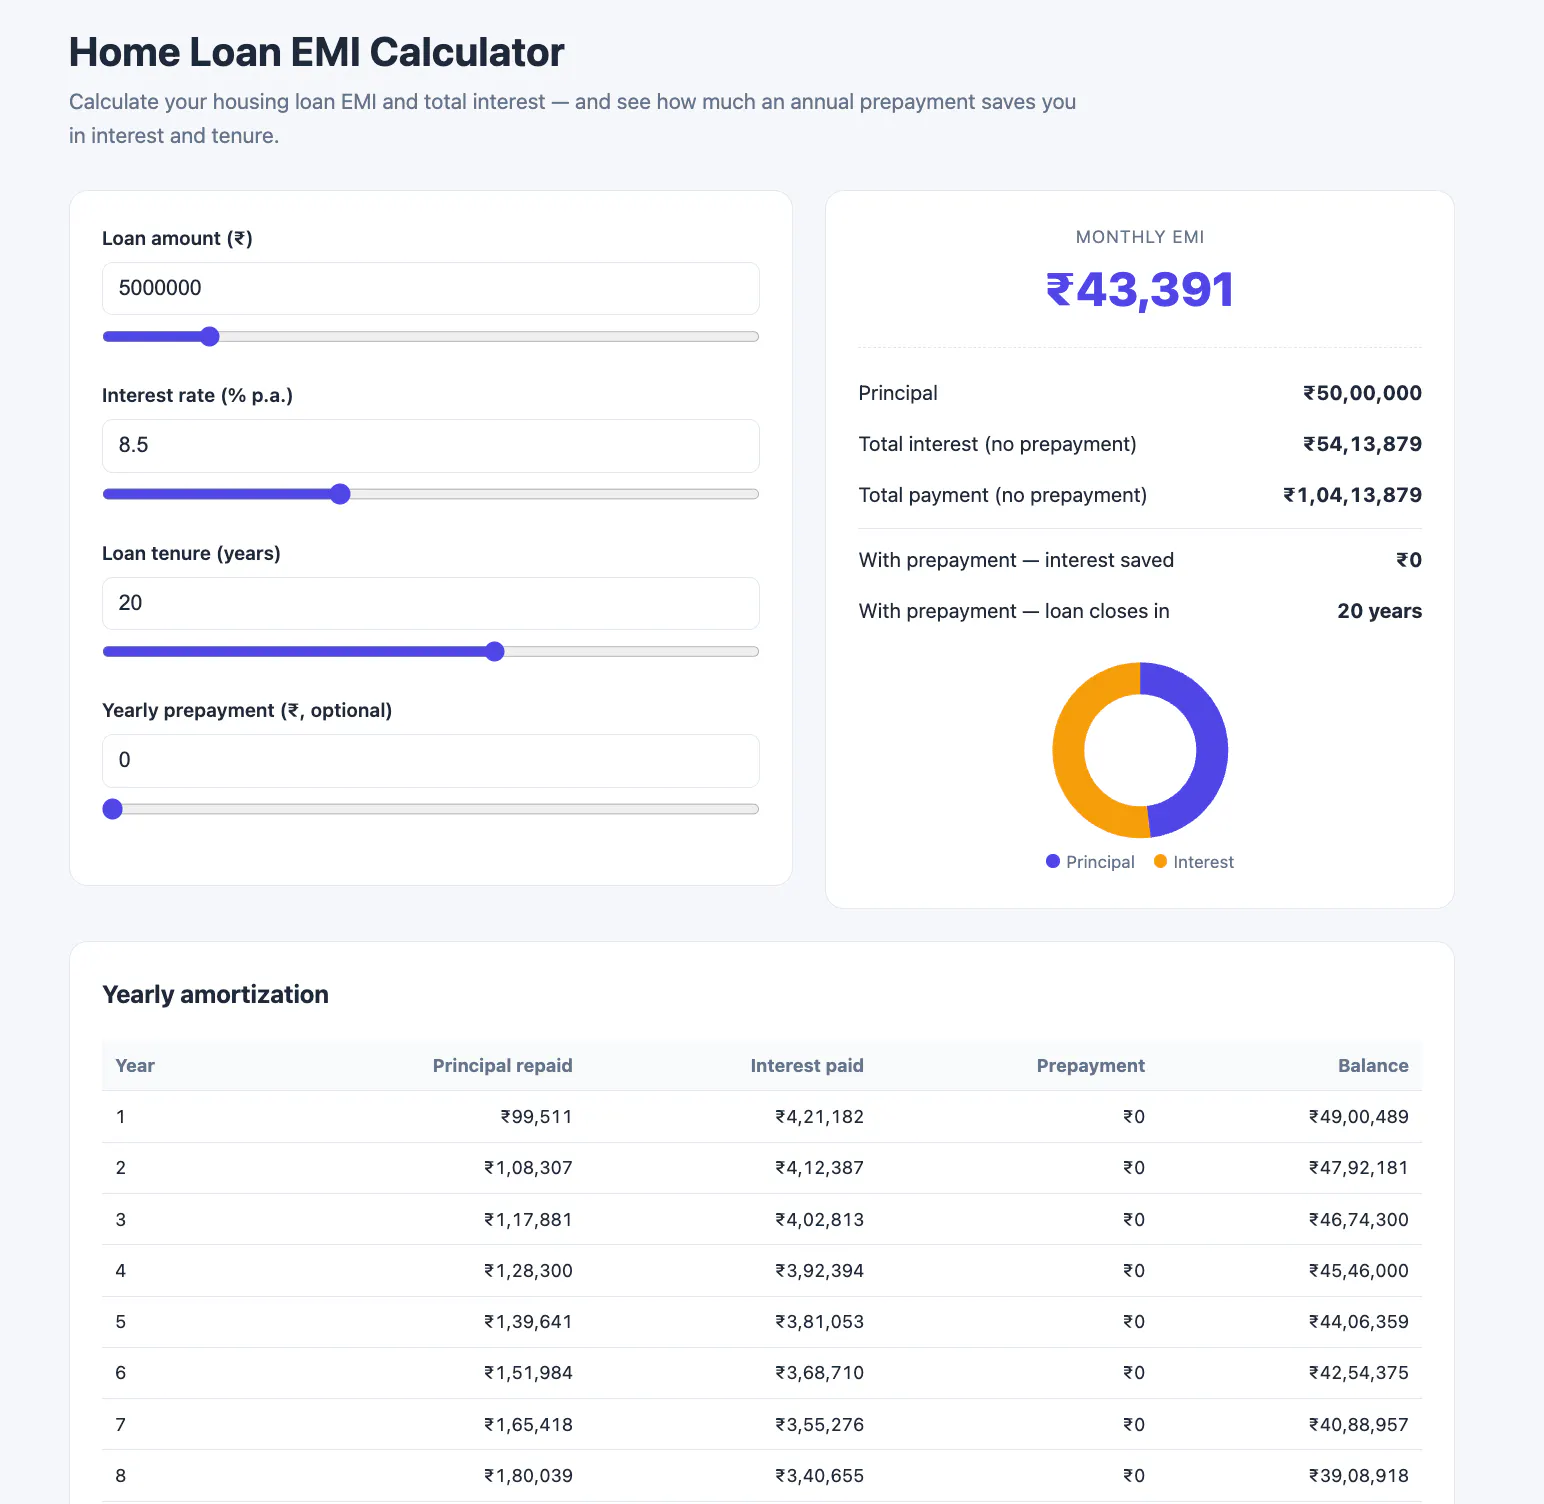Click balance cell ₹44,06,359
The image size is (1544, 1504).
(1358, 1322)
